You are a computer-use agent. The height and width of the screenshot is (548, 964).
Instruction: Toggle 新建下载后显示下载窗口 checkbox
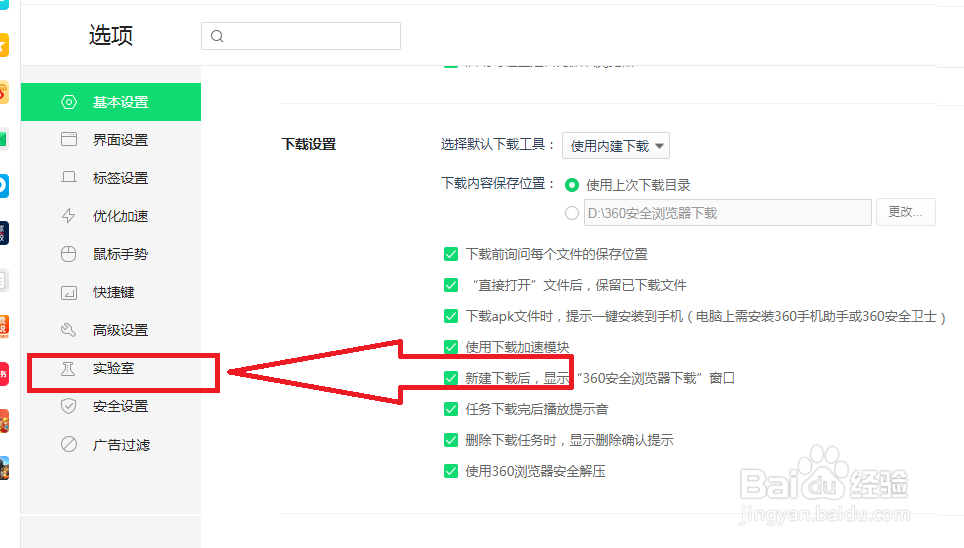tap(451, 378)
